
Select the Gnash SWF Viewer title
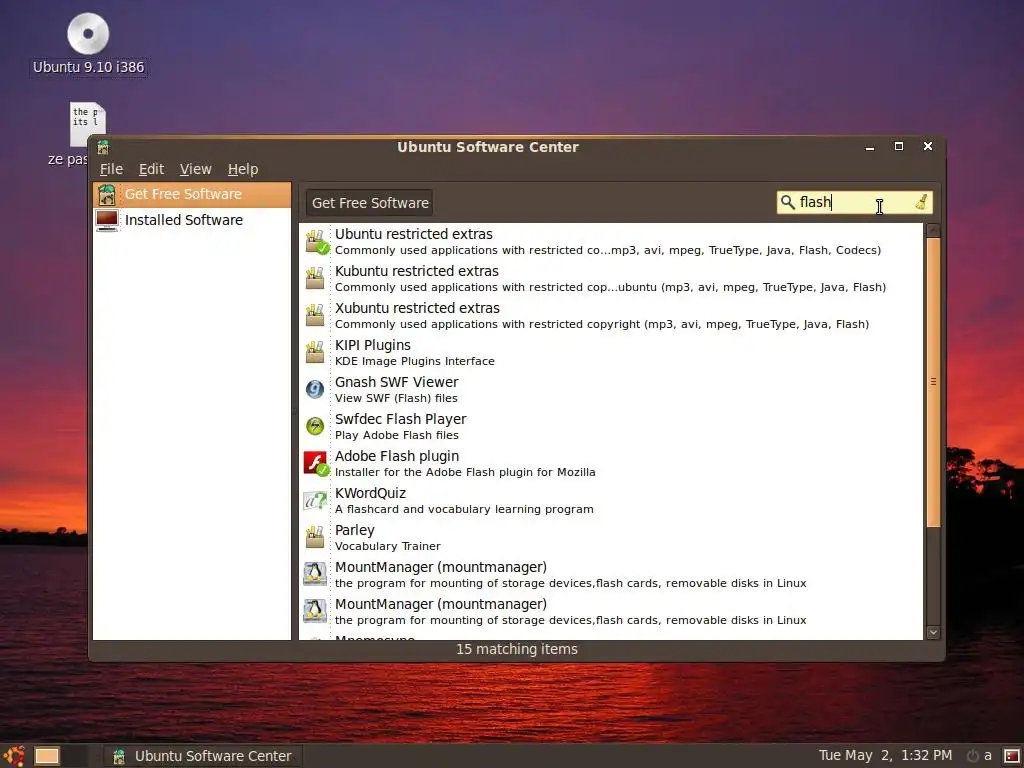coord(396,382)
